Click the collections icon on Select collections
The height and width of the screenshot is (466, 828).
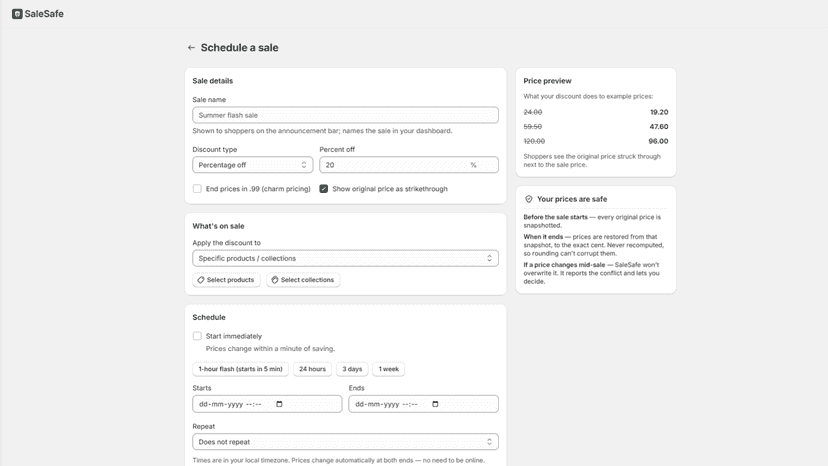(x=275, y=280)
